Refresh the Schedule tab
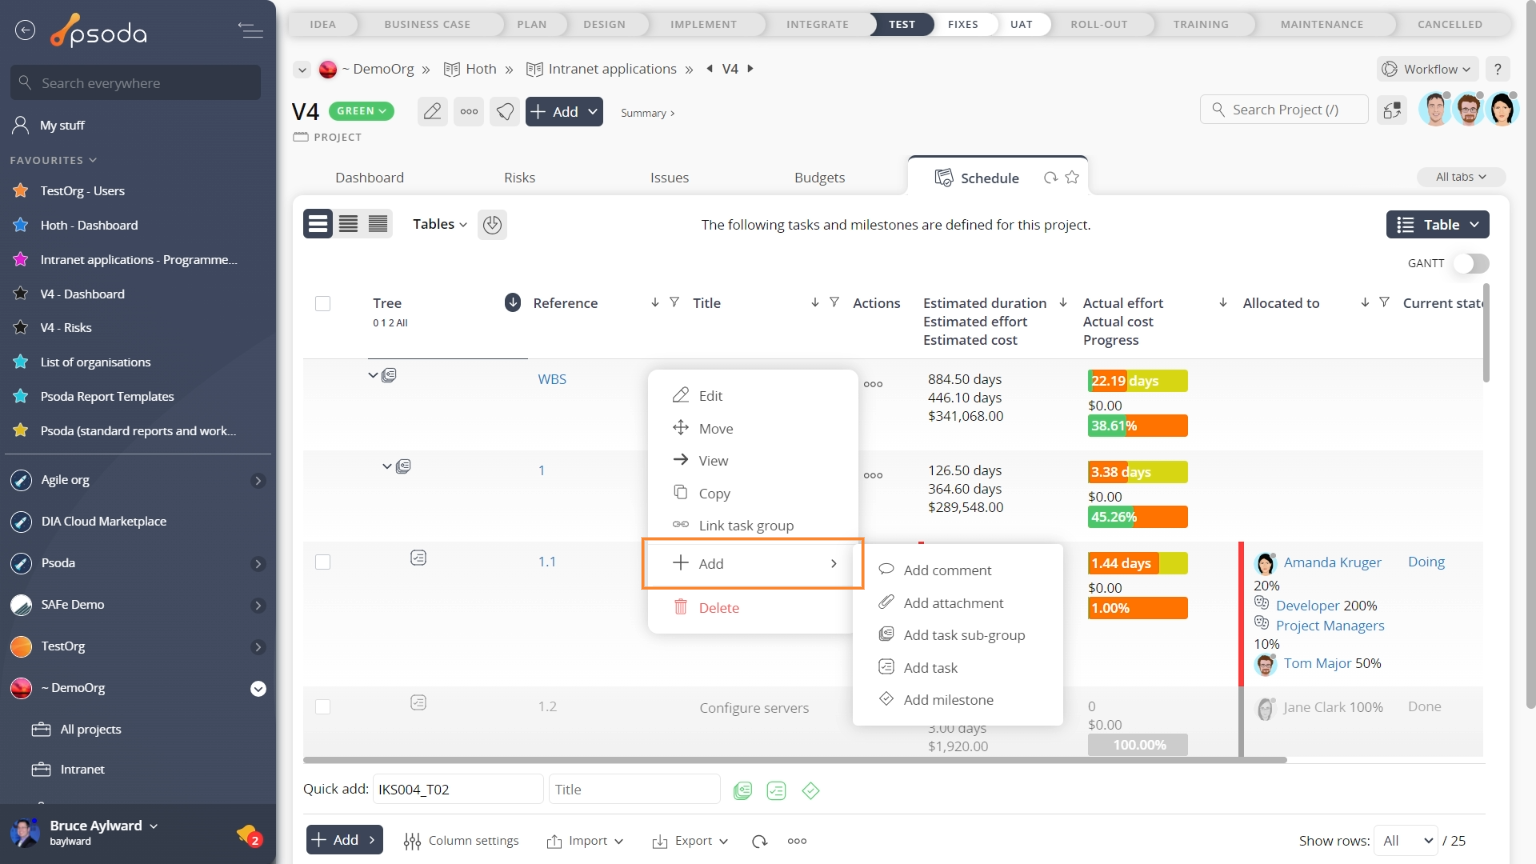The image size is (1536, 864). [1050, 178]
